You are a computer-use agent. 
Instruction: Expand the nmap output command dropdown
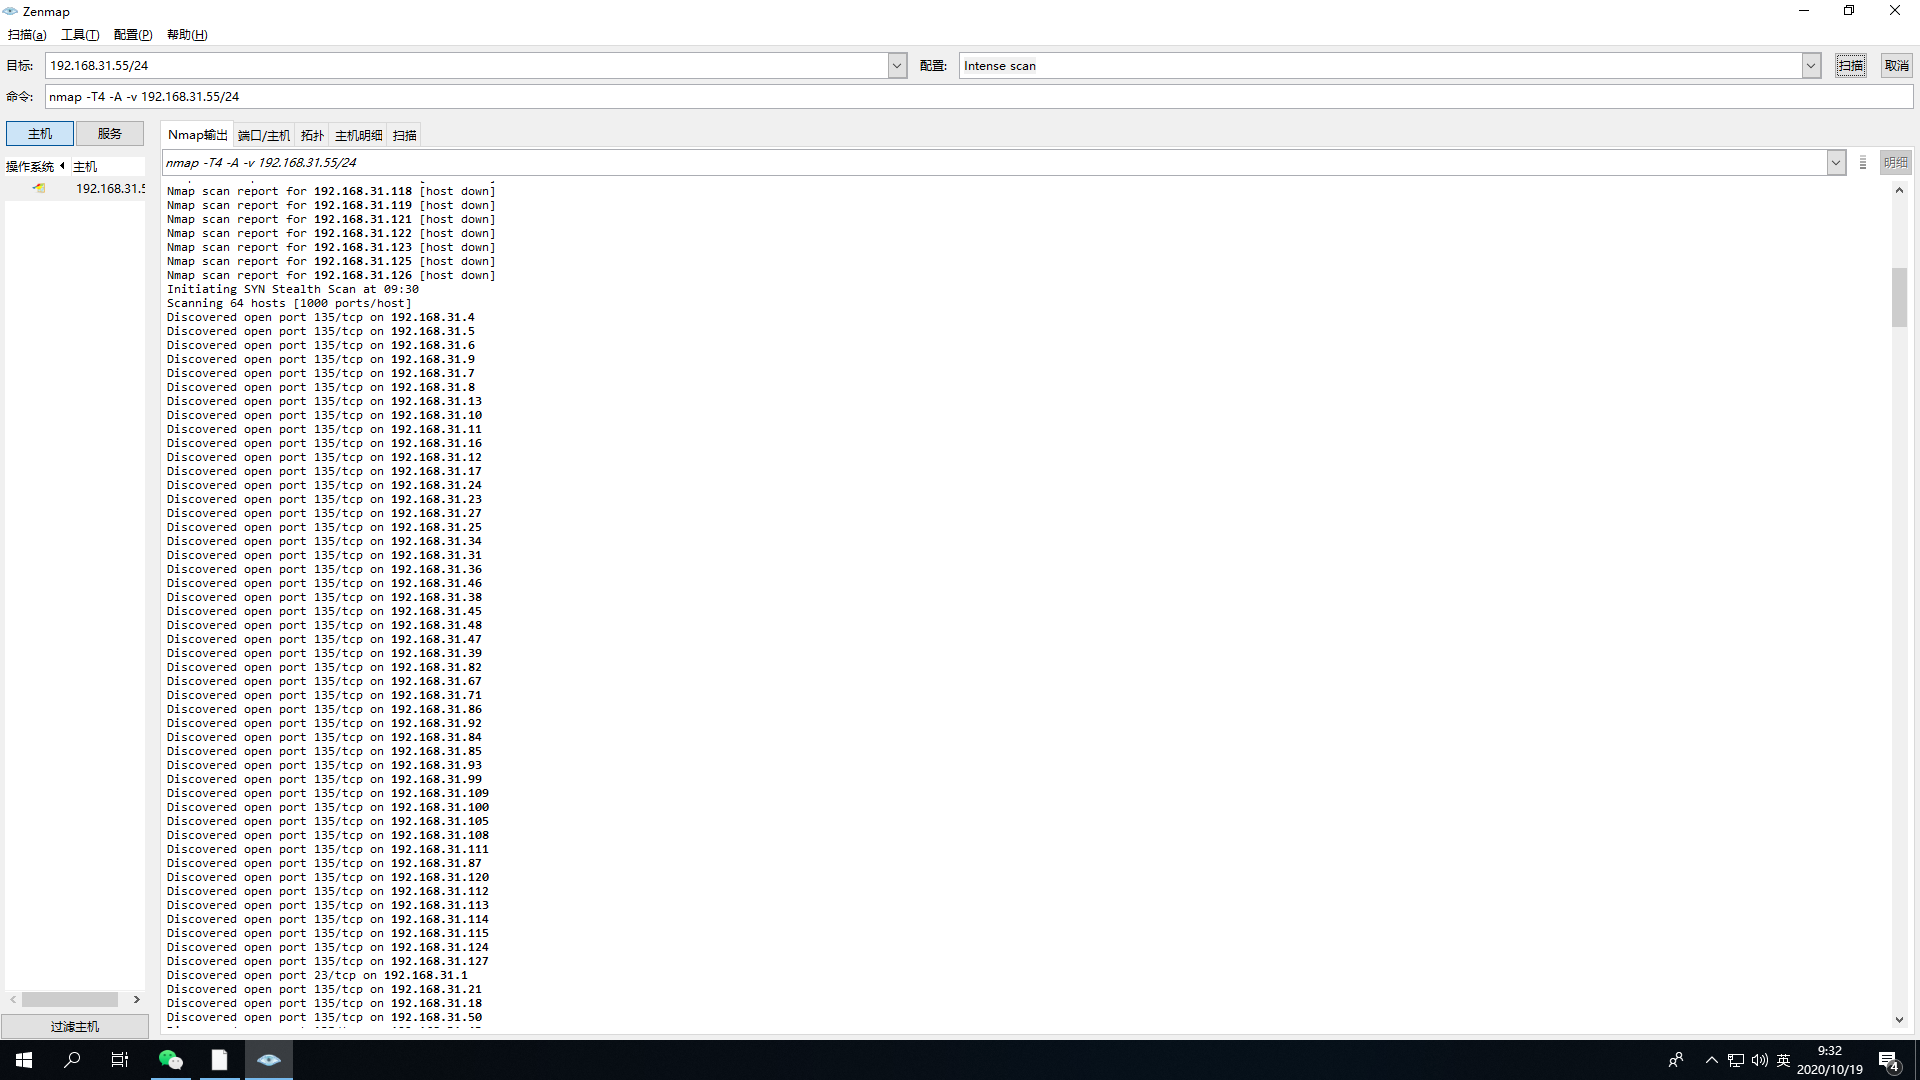1835,163
